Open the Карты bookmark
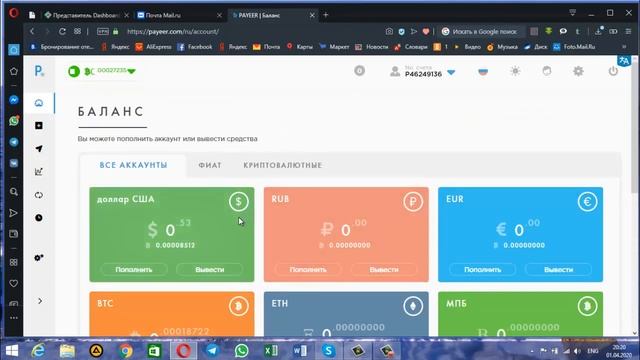 click(x=300, y=47)
